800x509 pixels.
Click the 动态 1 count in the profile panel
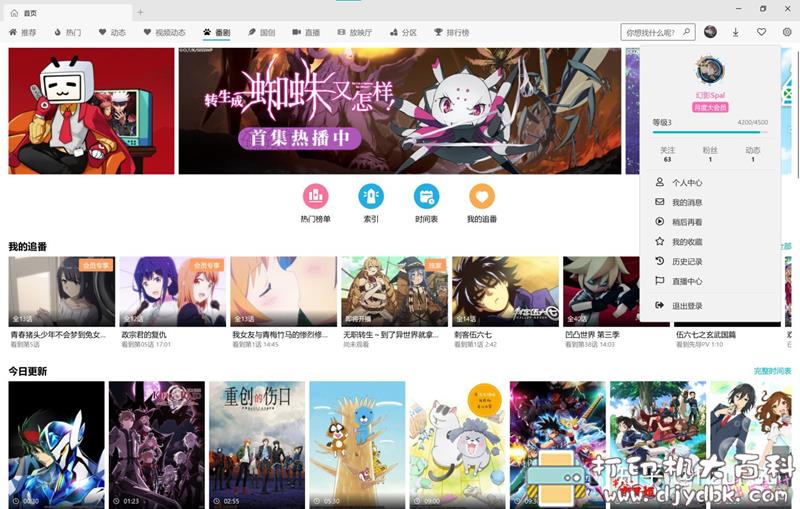pos(753,154)
